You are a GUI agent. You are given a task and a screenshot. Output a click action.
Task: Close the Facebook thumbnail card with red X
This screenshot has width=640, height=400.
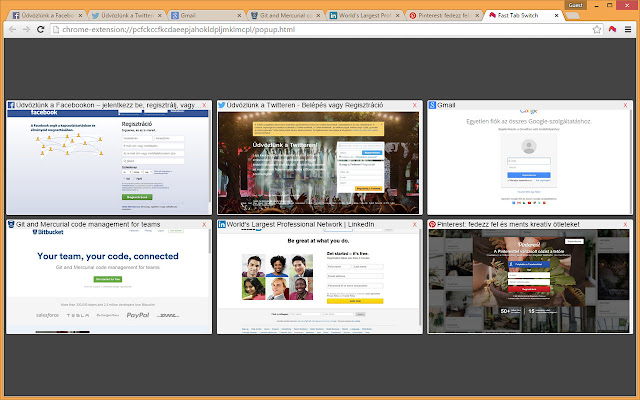[204, 105]
